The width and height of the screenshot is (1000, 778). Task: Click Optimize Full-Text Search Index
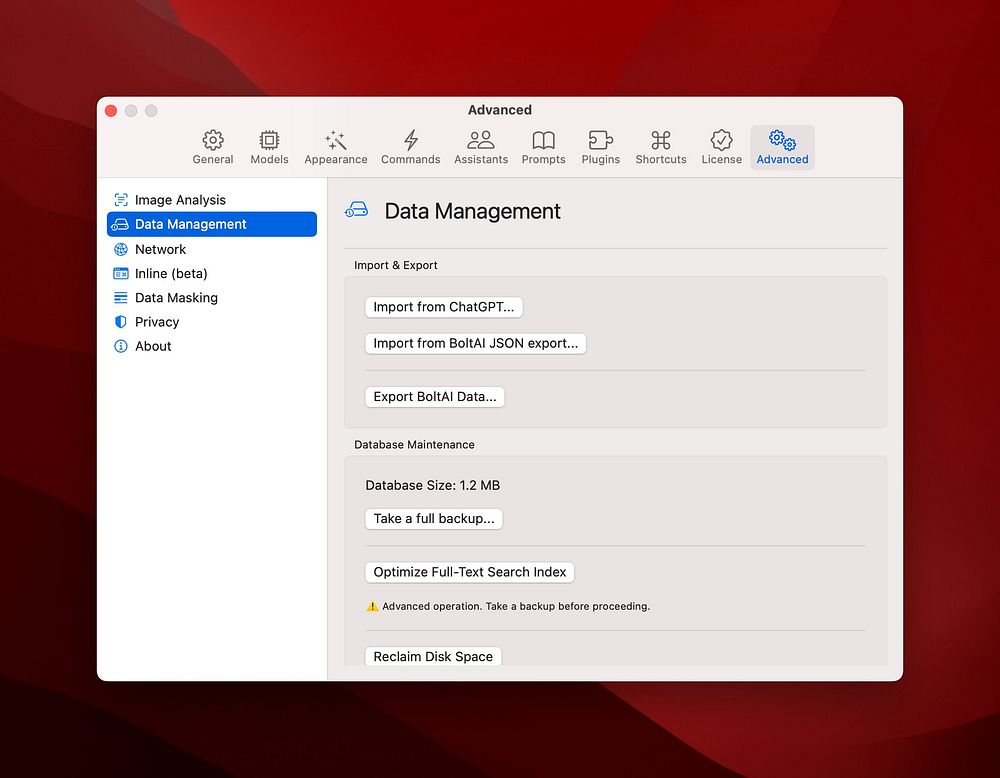[470, 572]
